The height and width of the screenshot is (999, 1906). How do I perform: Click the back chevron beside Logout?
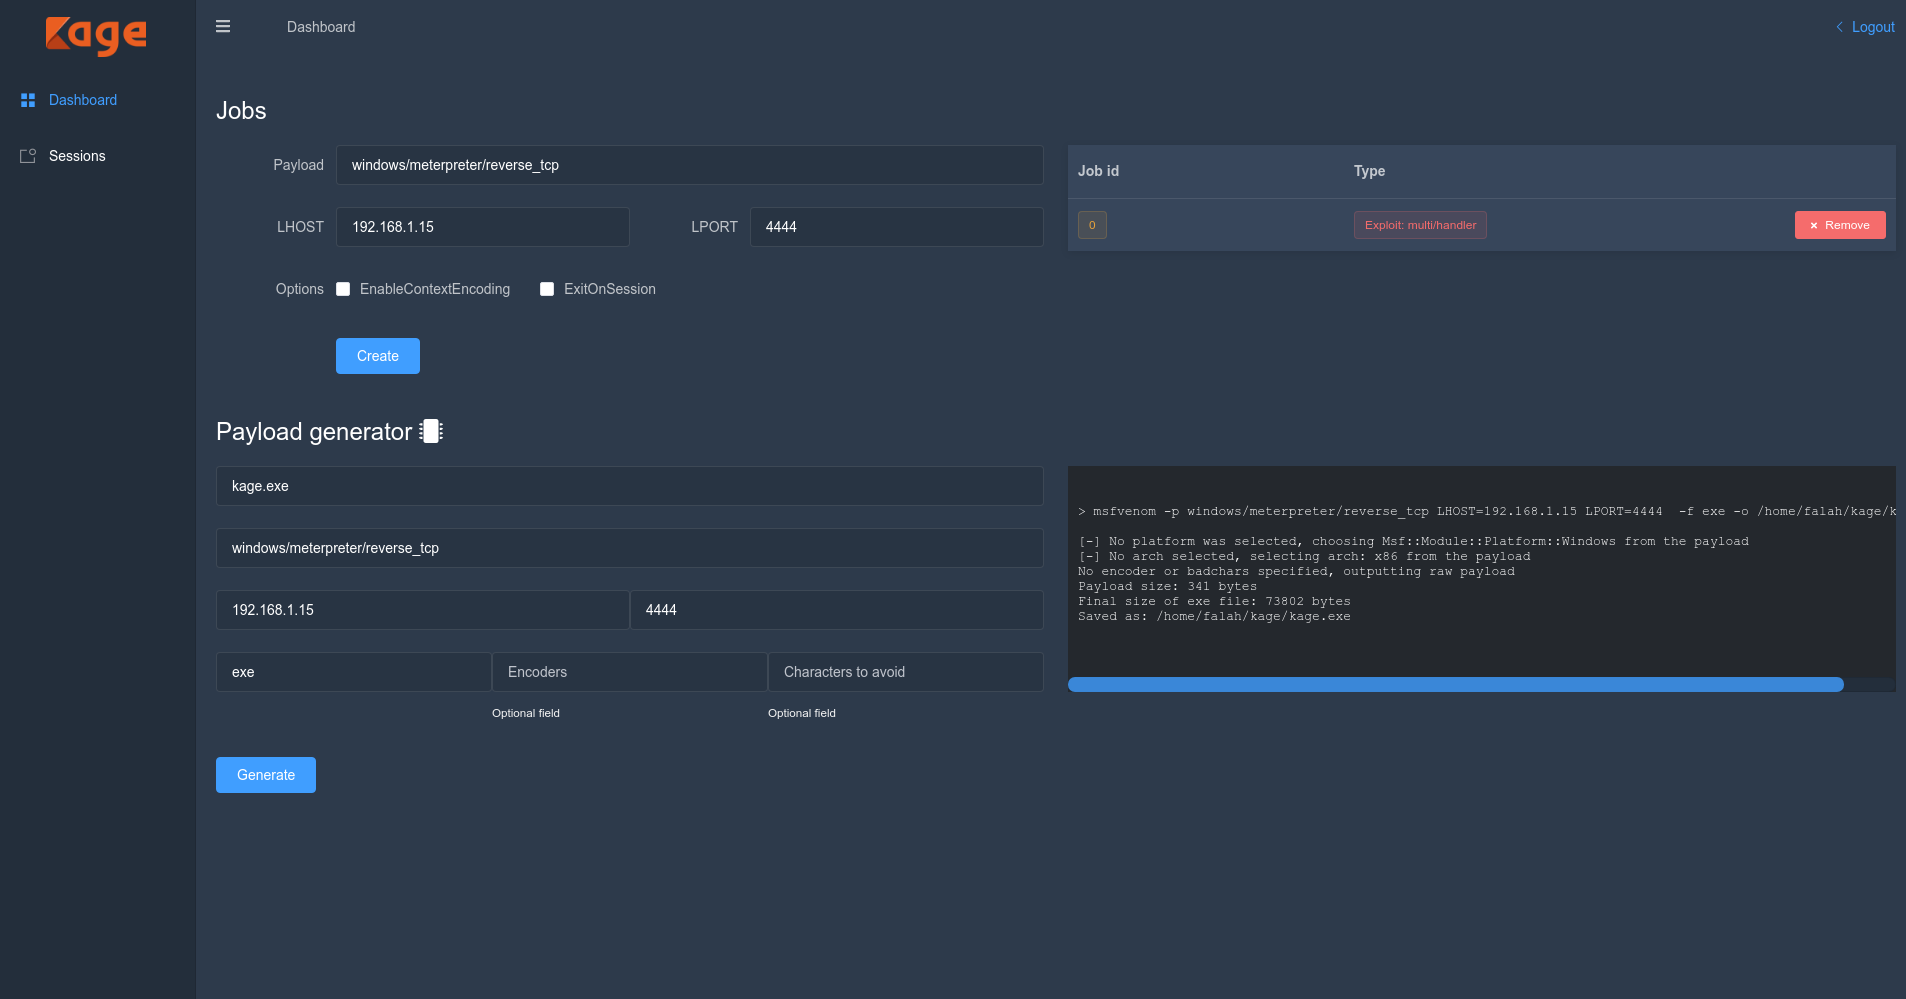tap(1839, 27)
